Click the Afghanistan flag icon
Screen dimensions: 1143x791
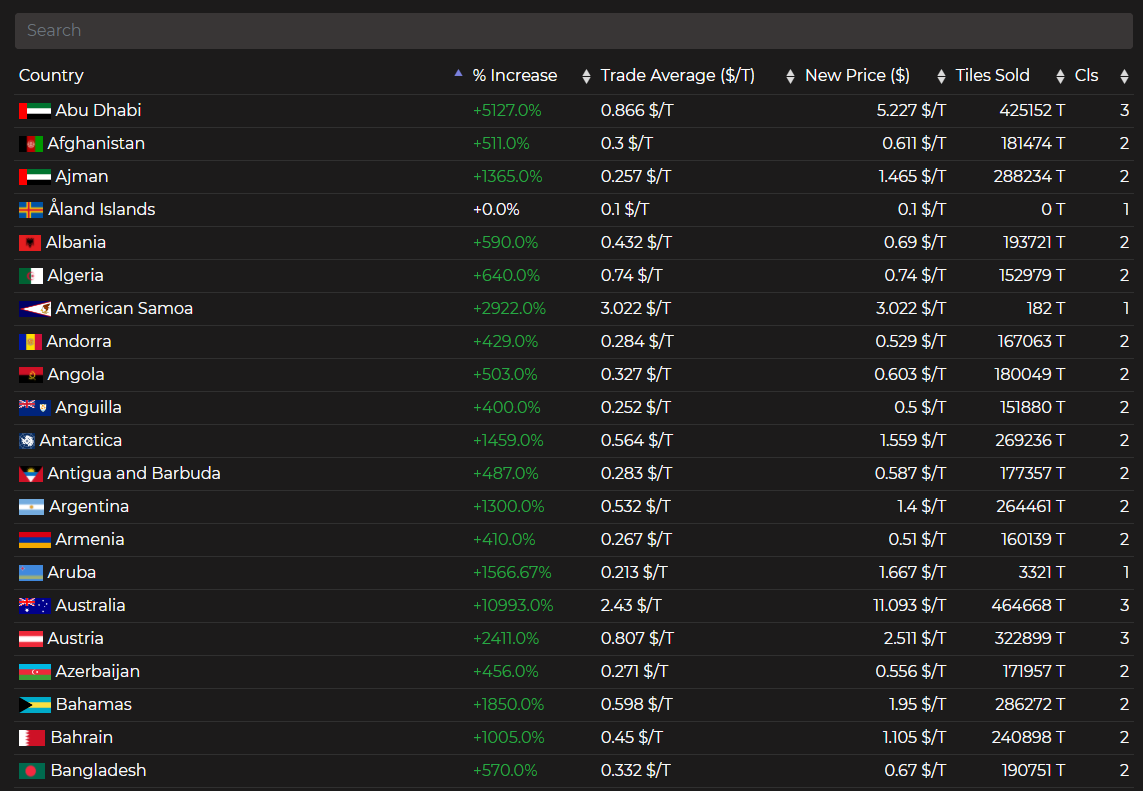31,144
